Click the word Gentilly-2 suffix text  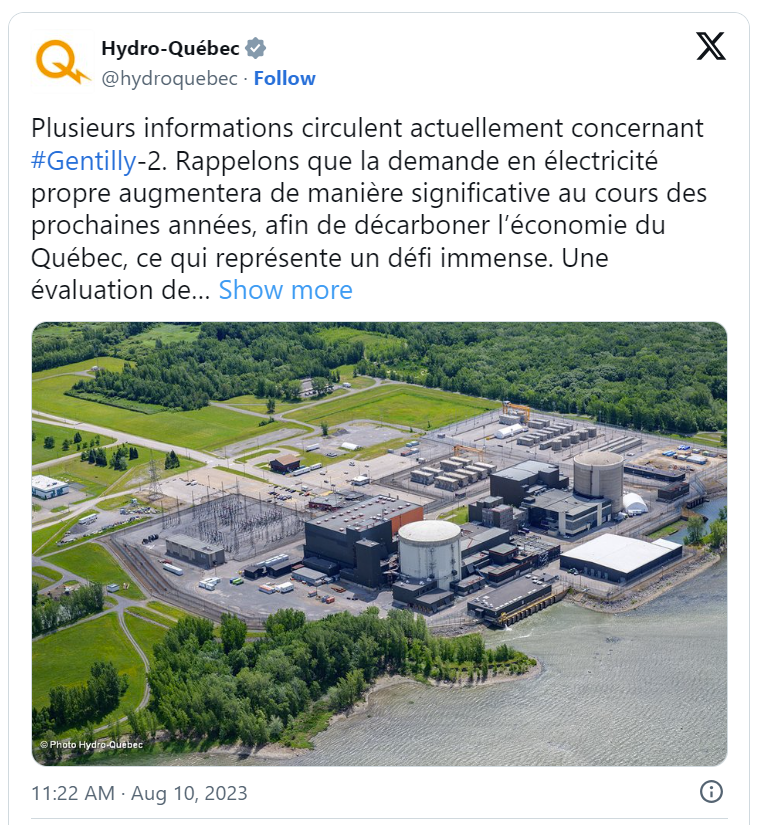point(152,161)
